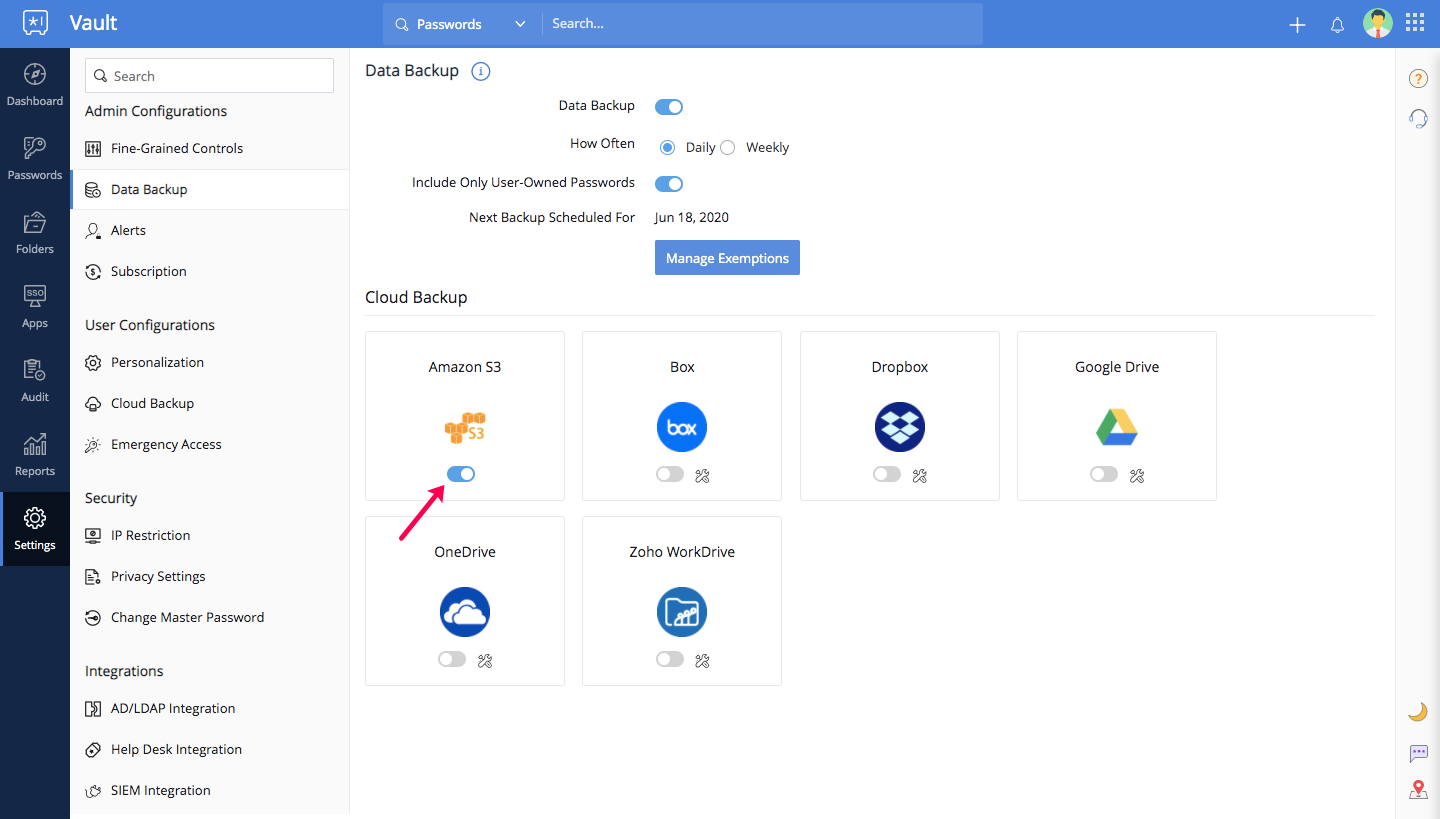Click the Box configure tools icon

coord(702,476)
